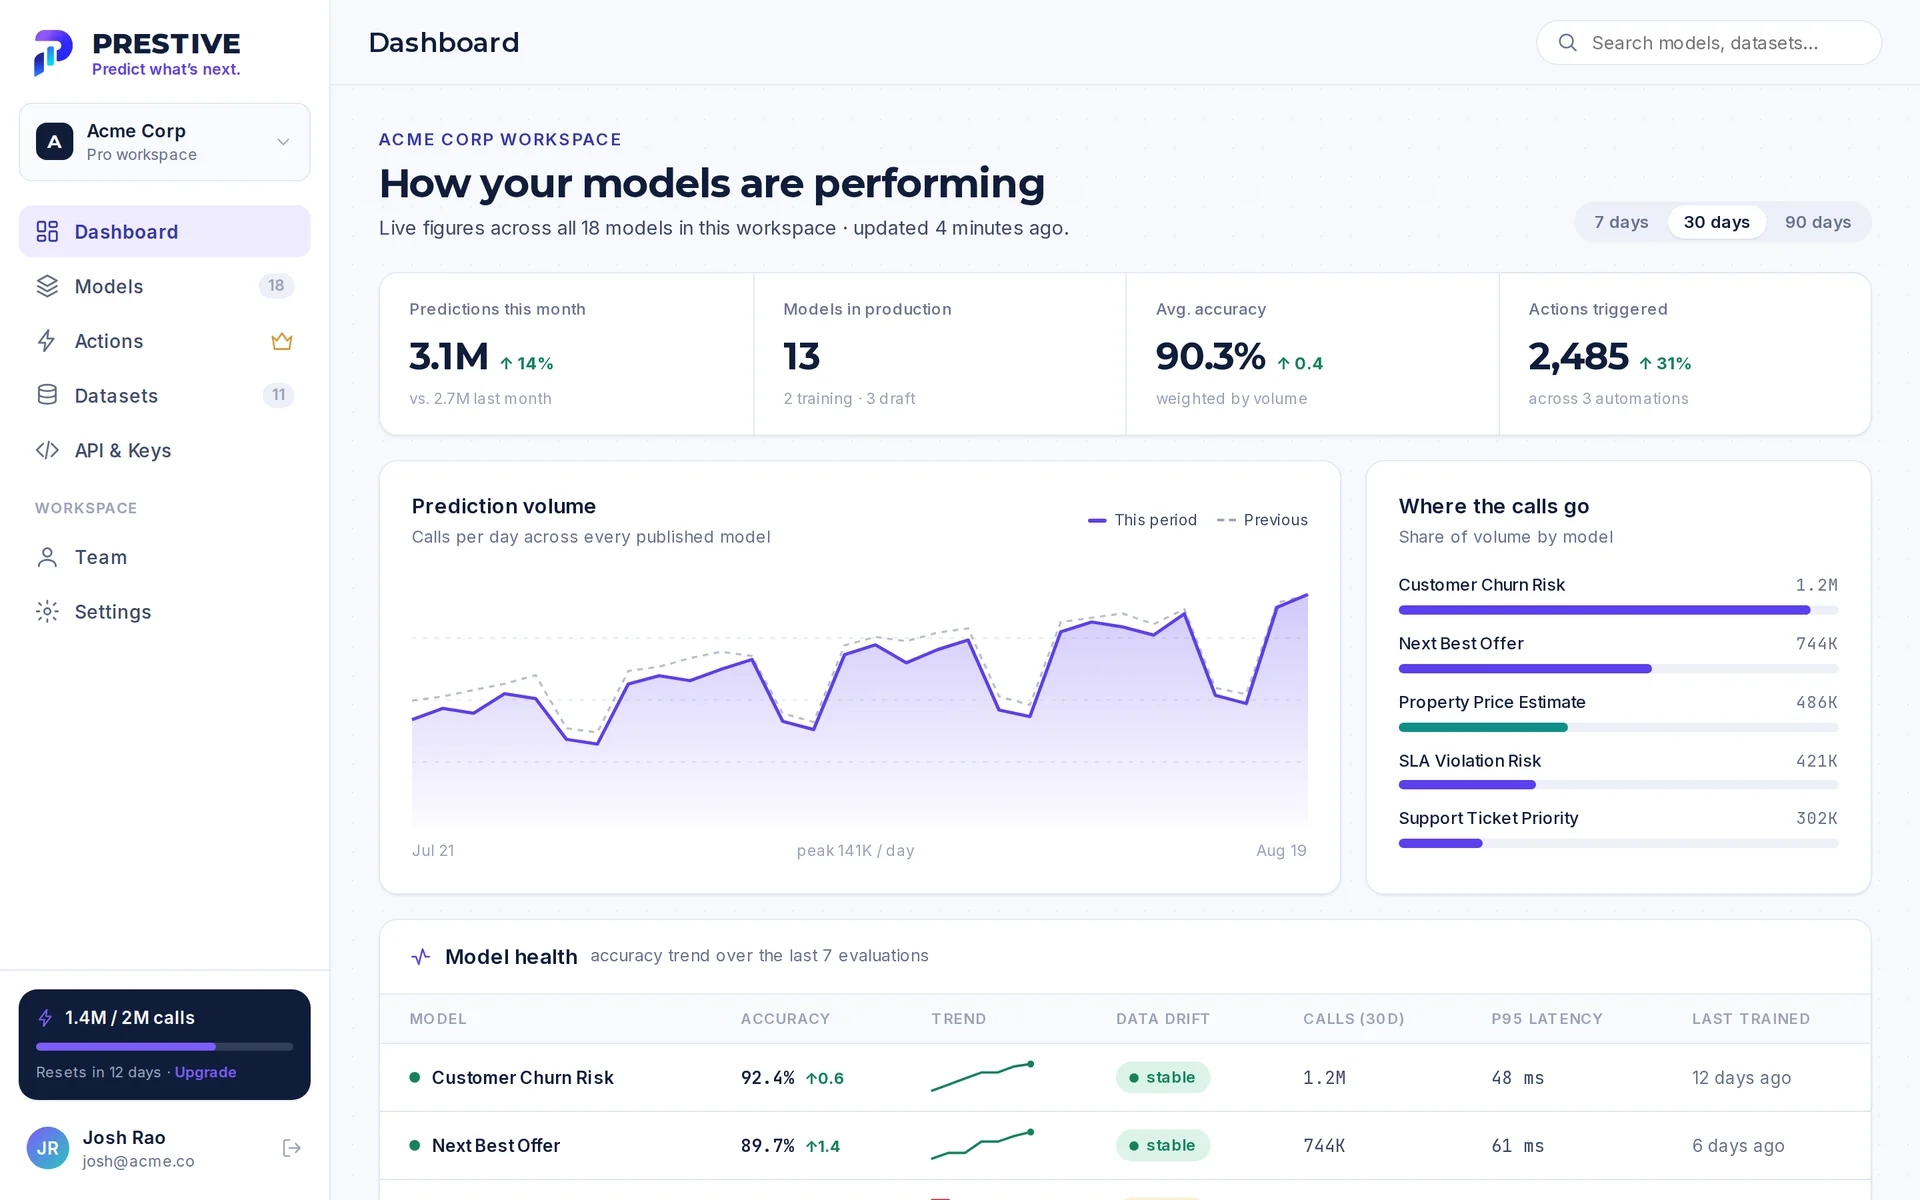Sort by the ACCURACY column header

[785, 1019]
